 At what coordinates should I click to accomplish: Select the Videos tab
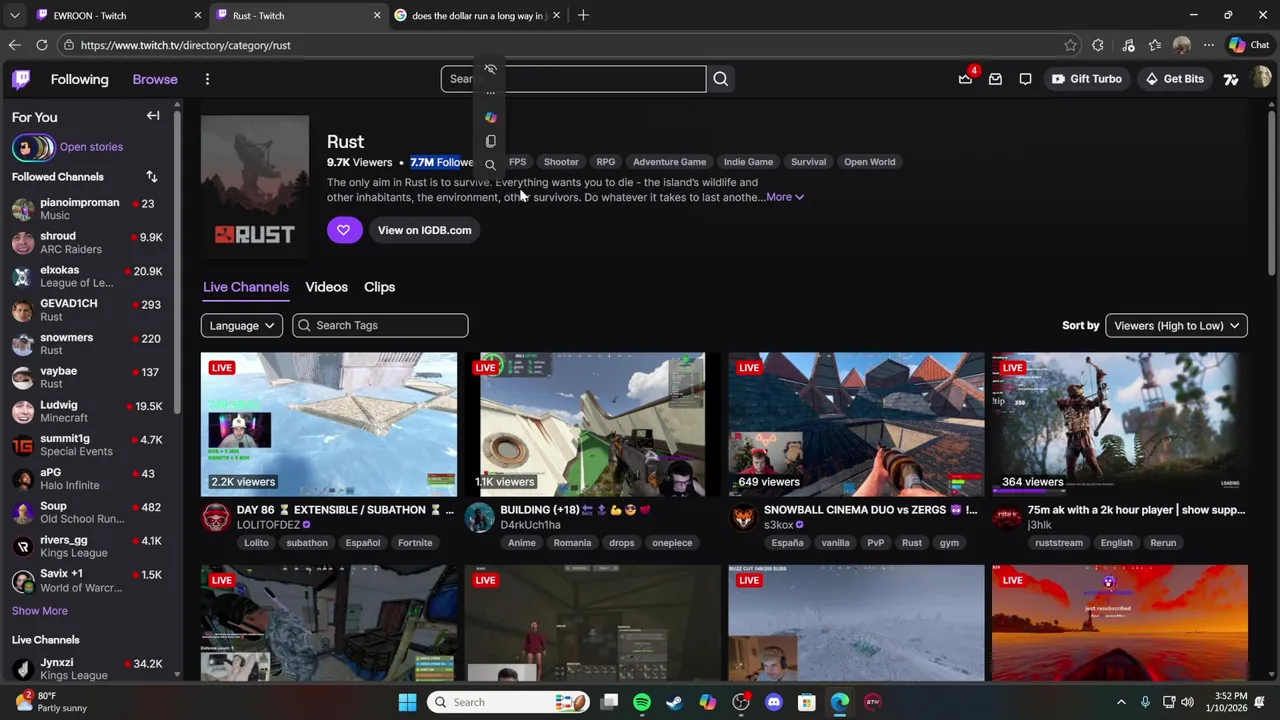(327, 287)
